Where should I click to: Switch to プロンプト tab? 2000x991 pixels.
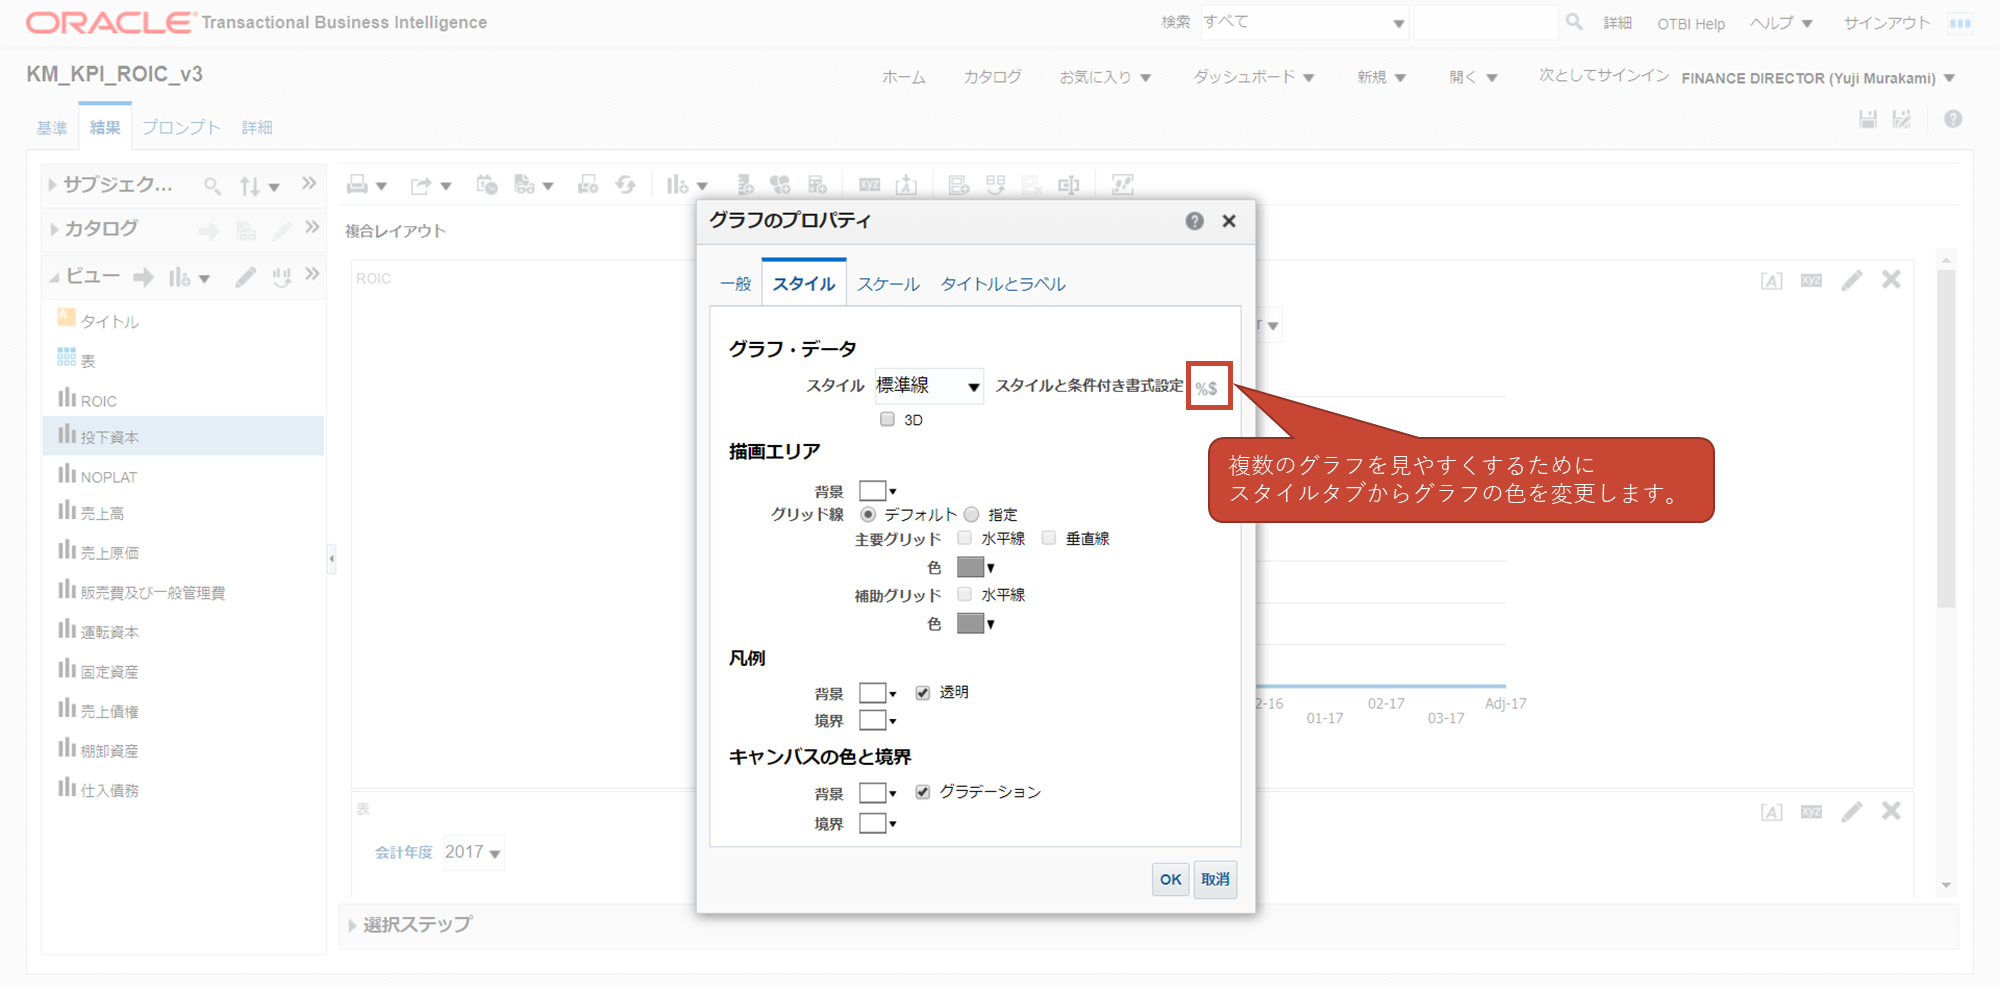[181, 127]
